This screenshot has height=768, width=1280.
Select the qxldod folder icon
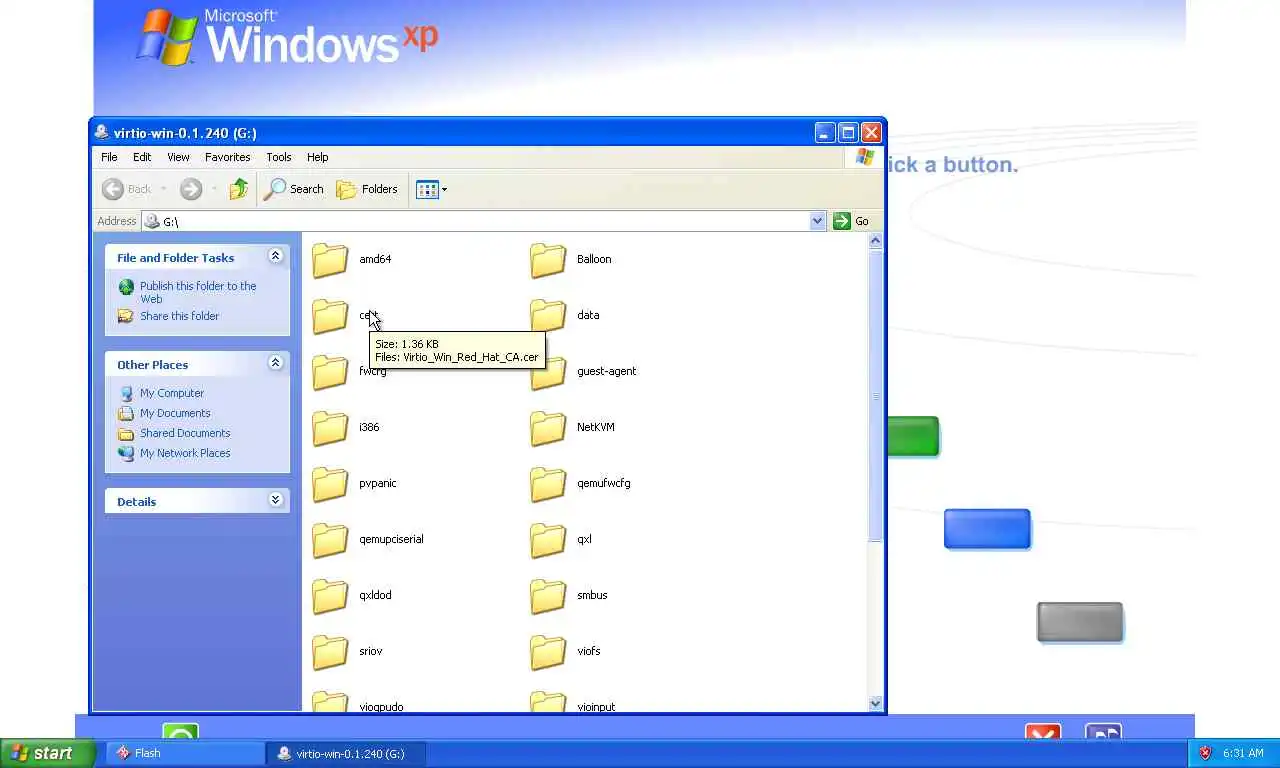pyautogui.click(x=330, y=596)
